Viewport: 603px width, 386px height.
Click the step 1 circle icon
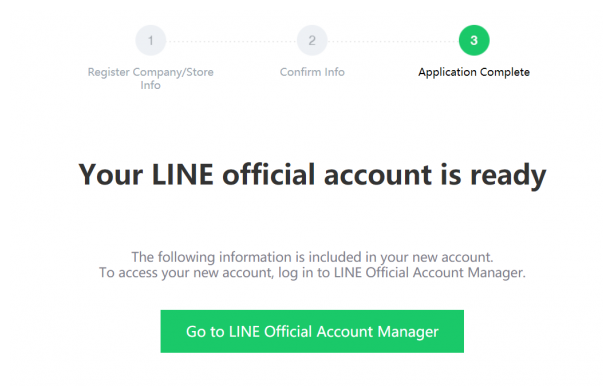click(150, 40)
